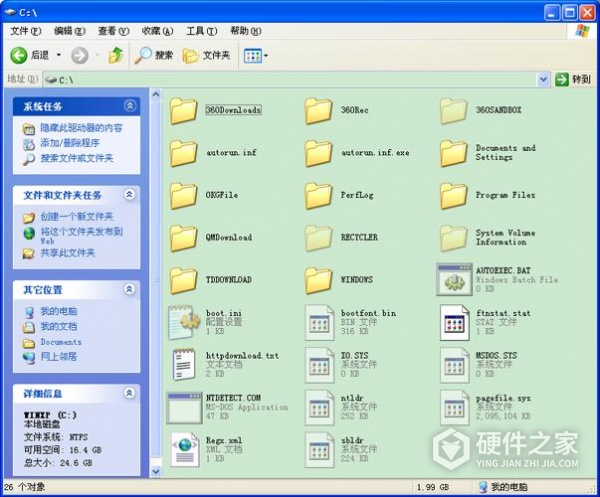
Task: Open the Back button history dropdown arrow
Action: click(x=59, y=55)
